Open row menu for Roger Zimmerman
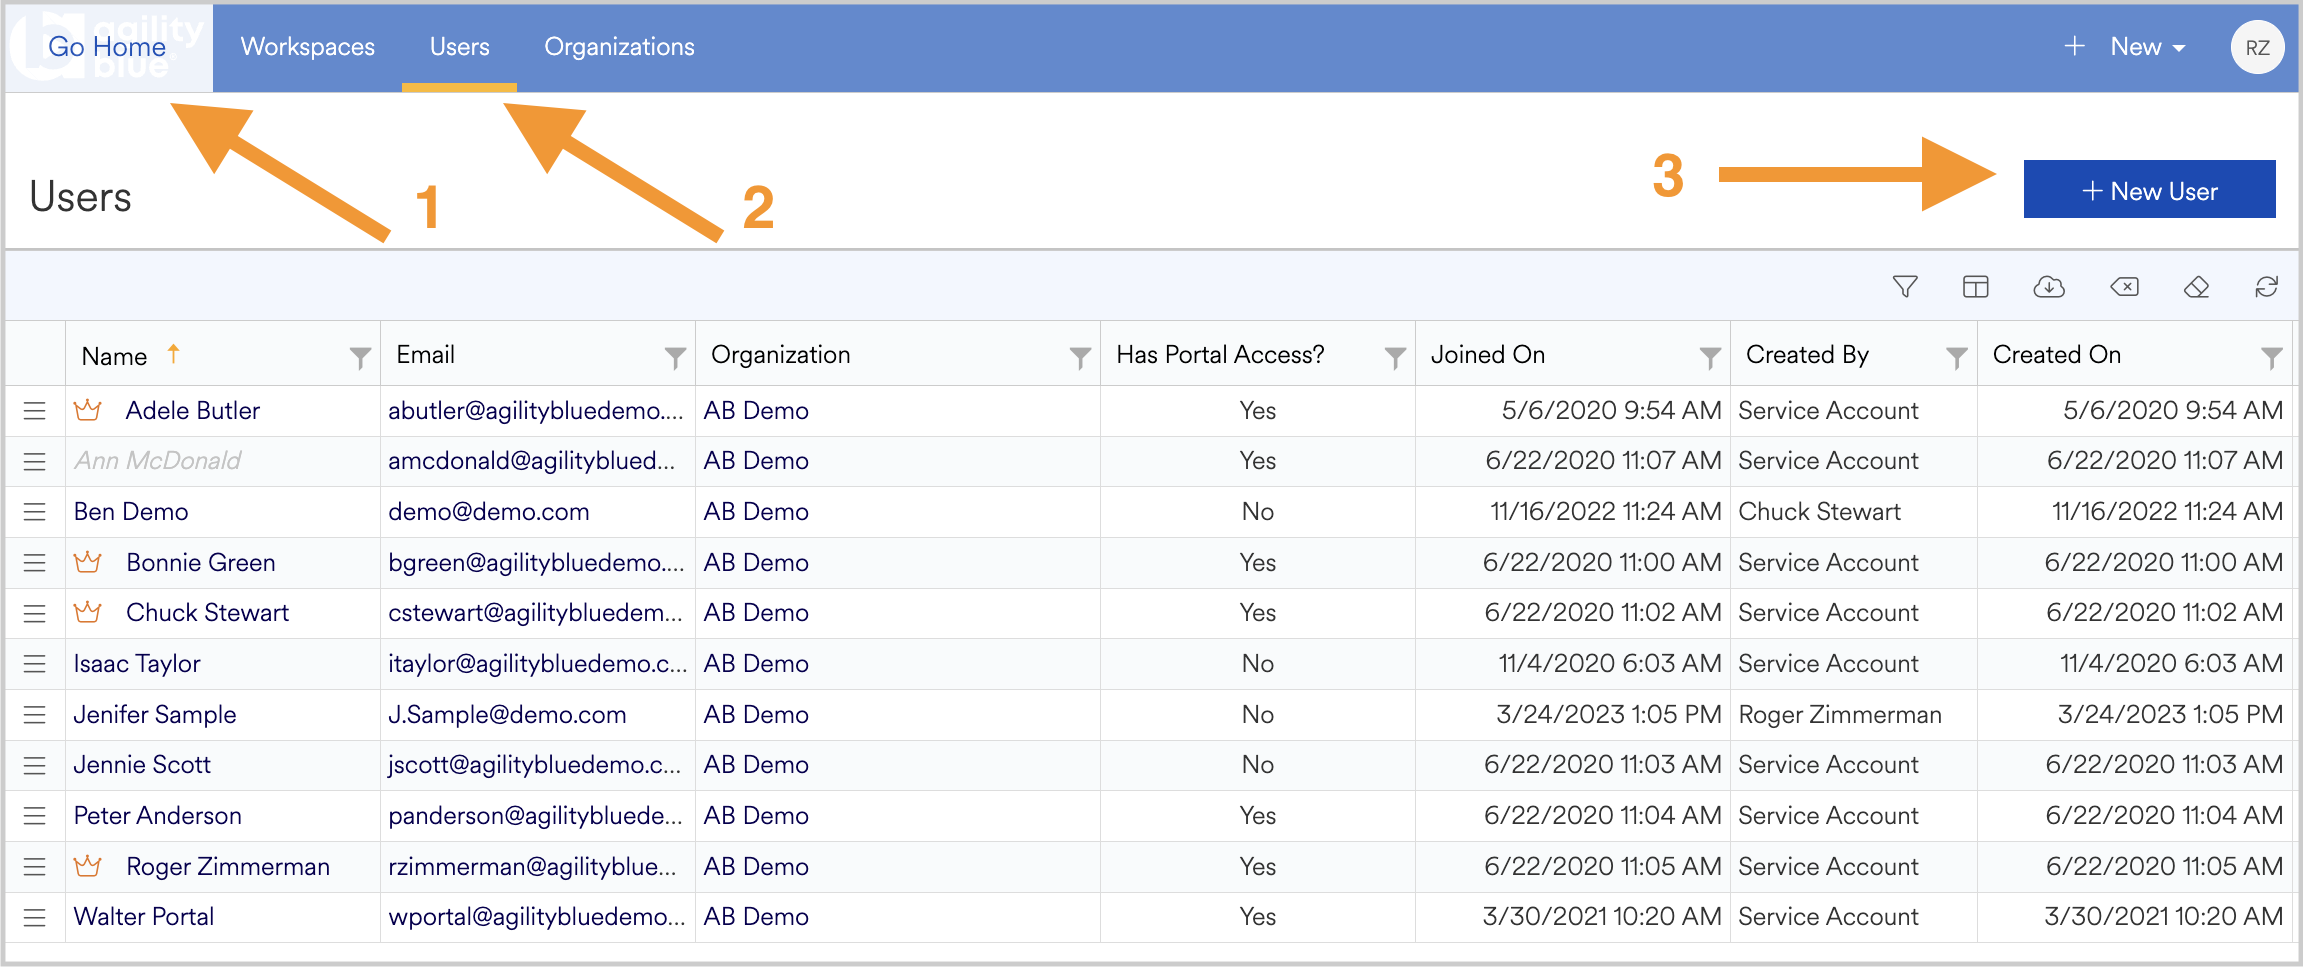2303x967 pixels. [35, 867]
